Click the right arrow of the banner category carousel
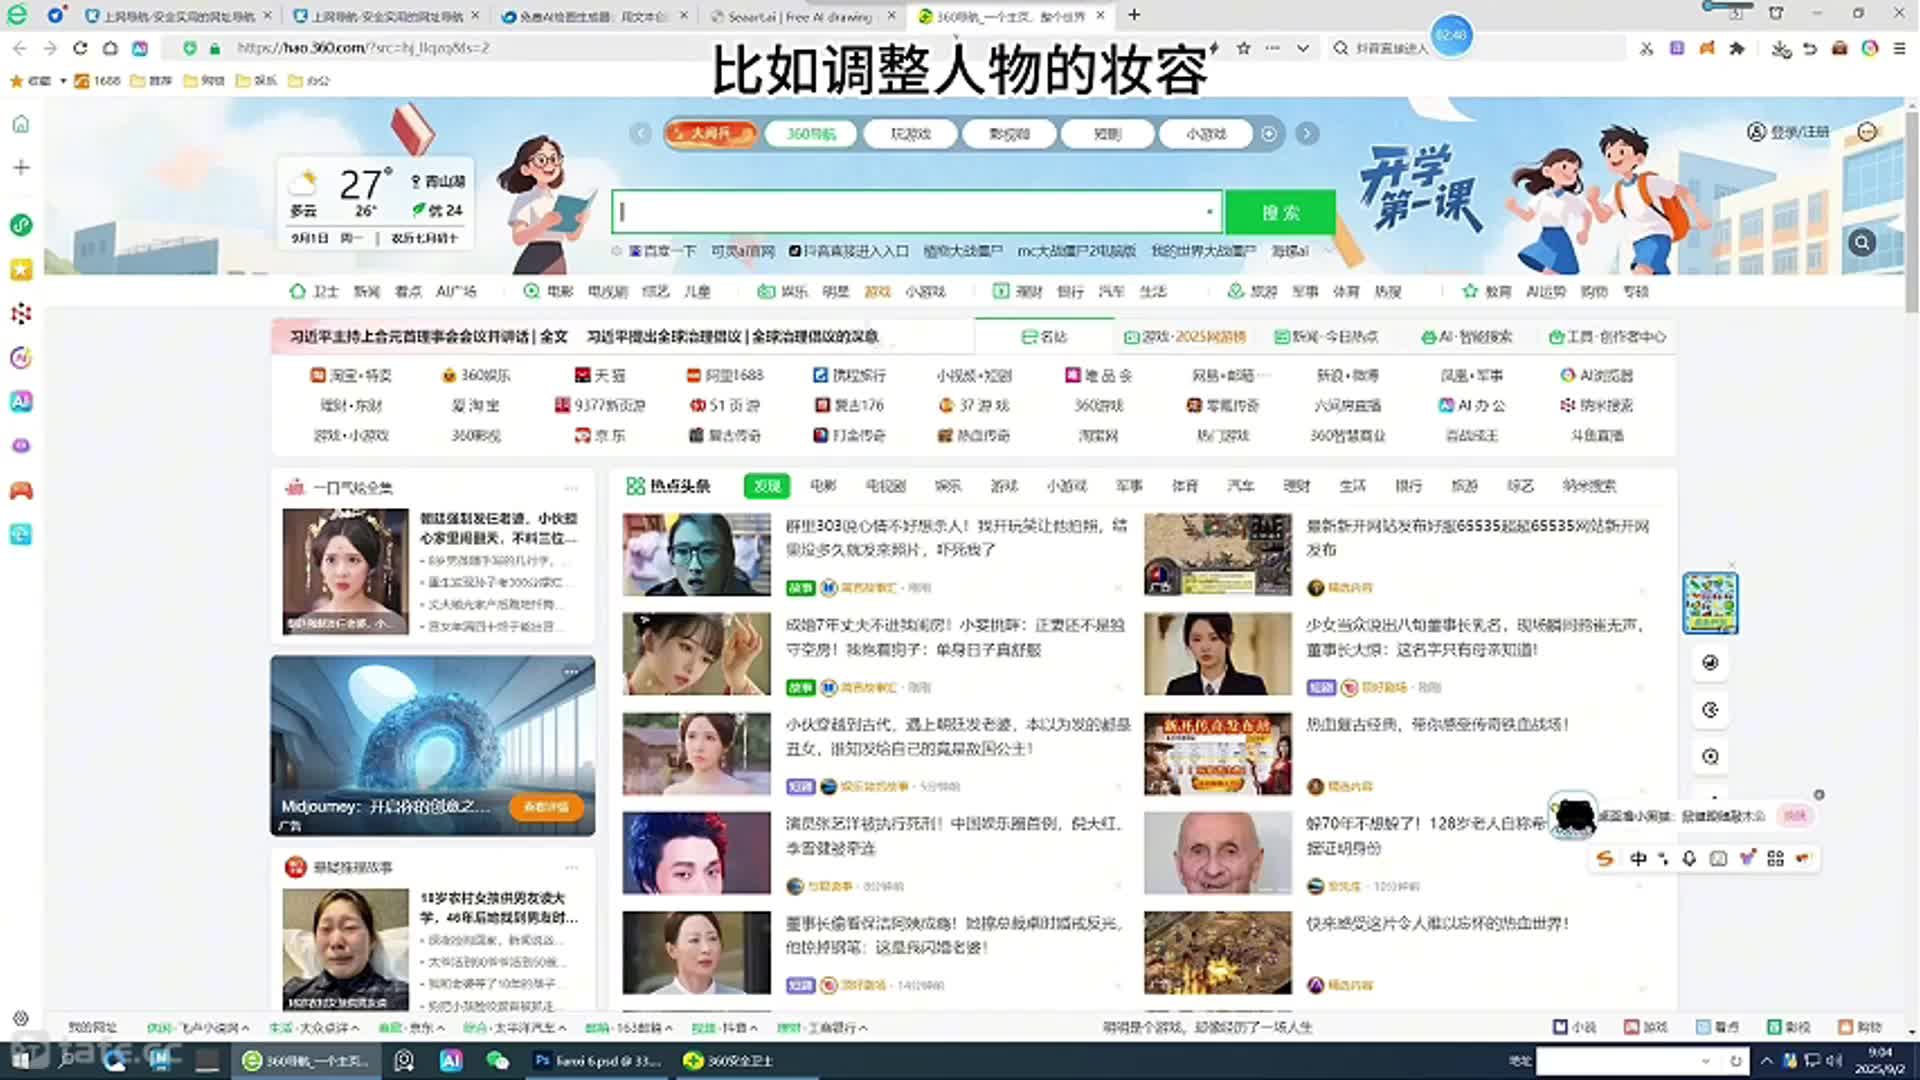This screenshot has width=1920, height=1080. pyautogui.click(x=1307, y=133)
